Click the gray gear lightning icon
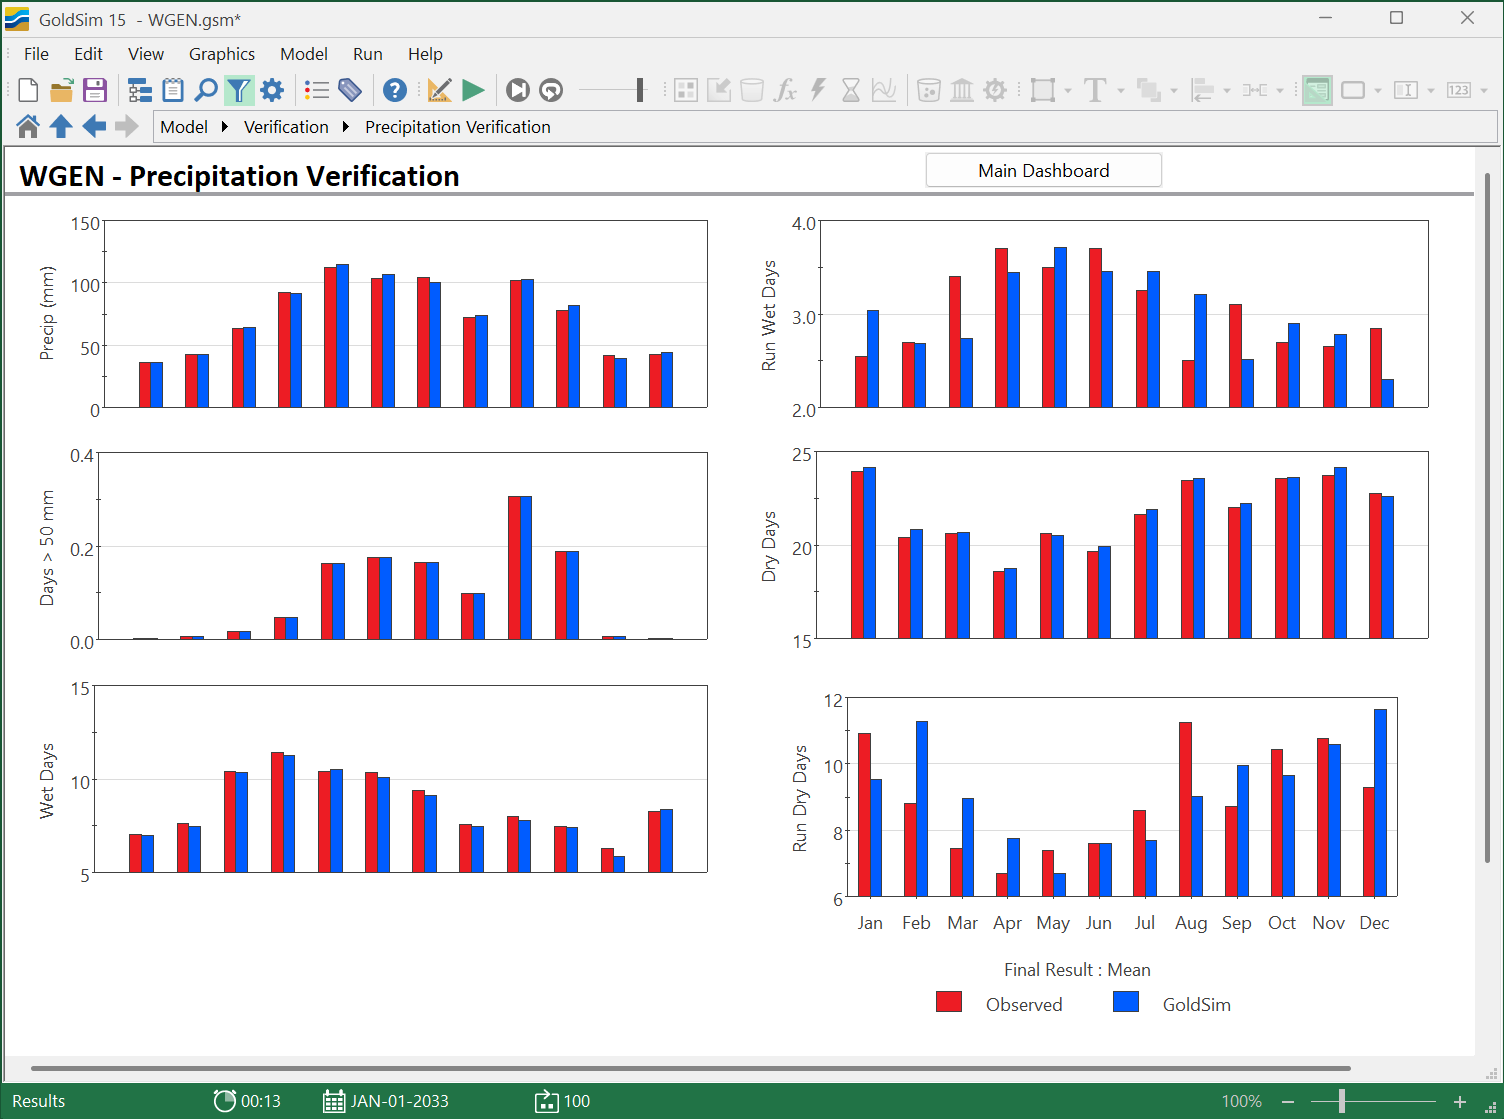This screenshot has width=1504, height=1119. (x=995, y=90)
